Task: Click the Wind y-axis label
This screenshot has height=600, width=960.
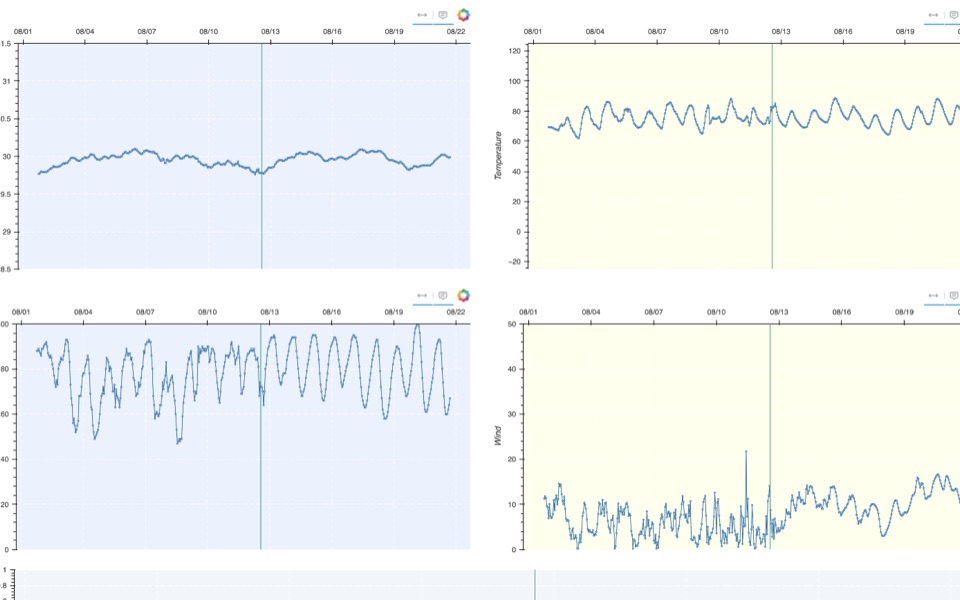Action: (497, 436)
